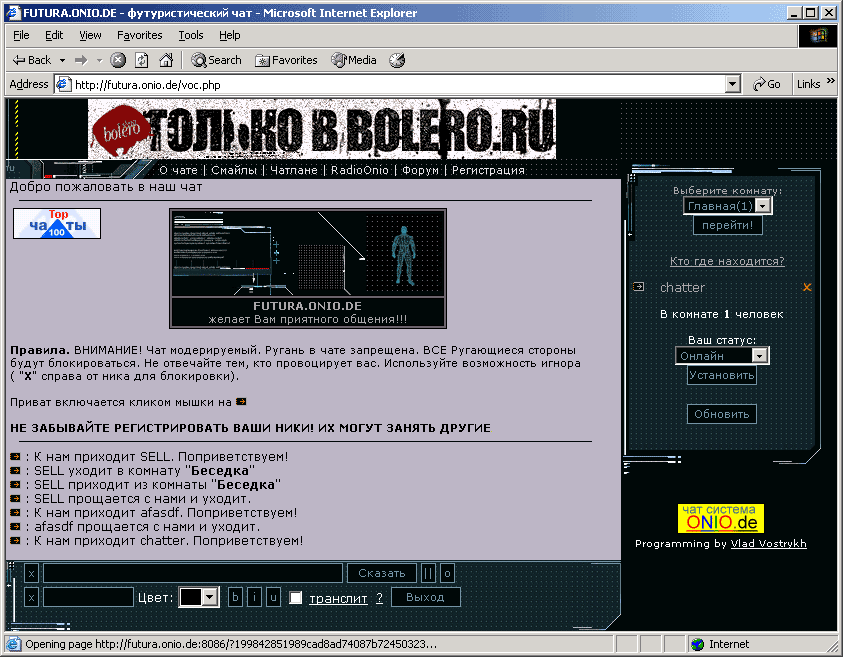Click the icon beside "SELL приходит из комнаты"
843x657 pixels.
click(x=15, y=484)
